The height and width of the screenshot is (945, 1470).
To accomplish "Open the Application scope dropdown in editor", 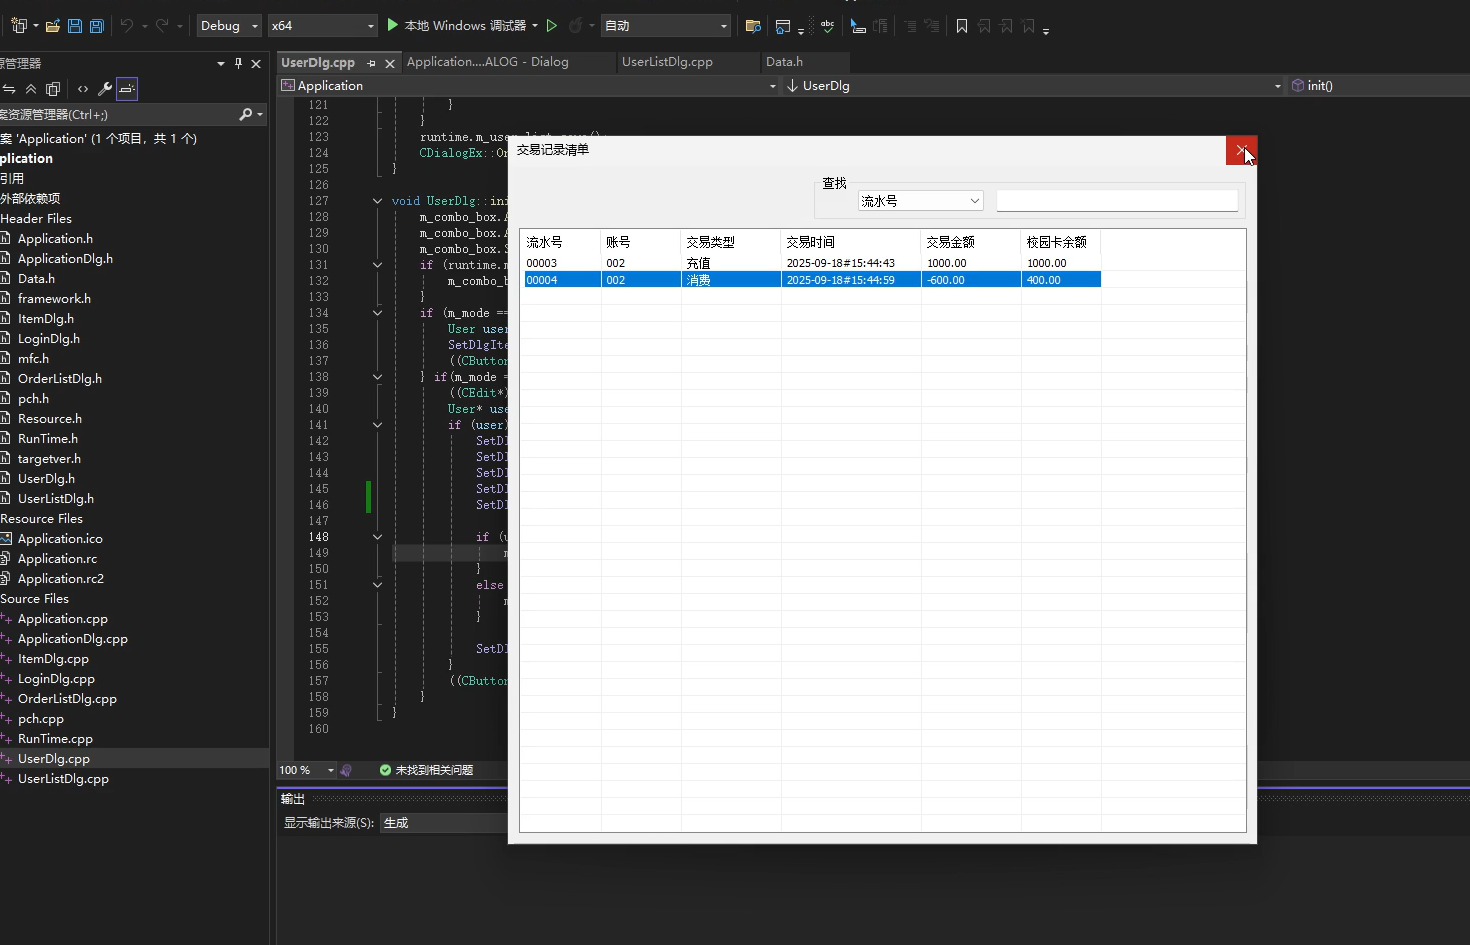I will click(x=529, y=85).
